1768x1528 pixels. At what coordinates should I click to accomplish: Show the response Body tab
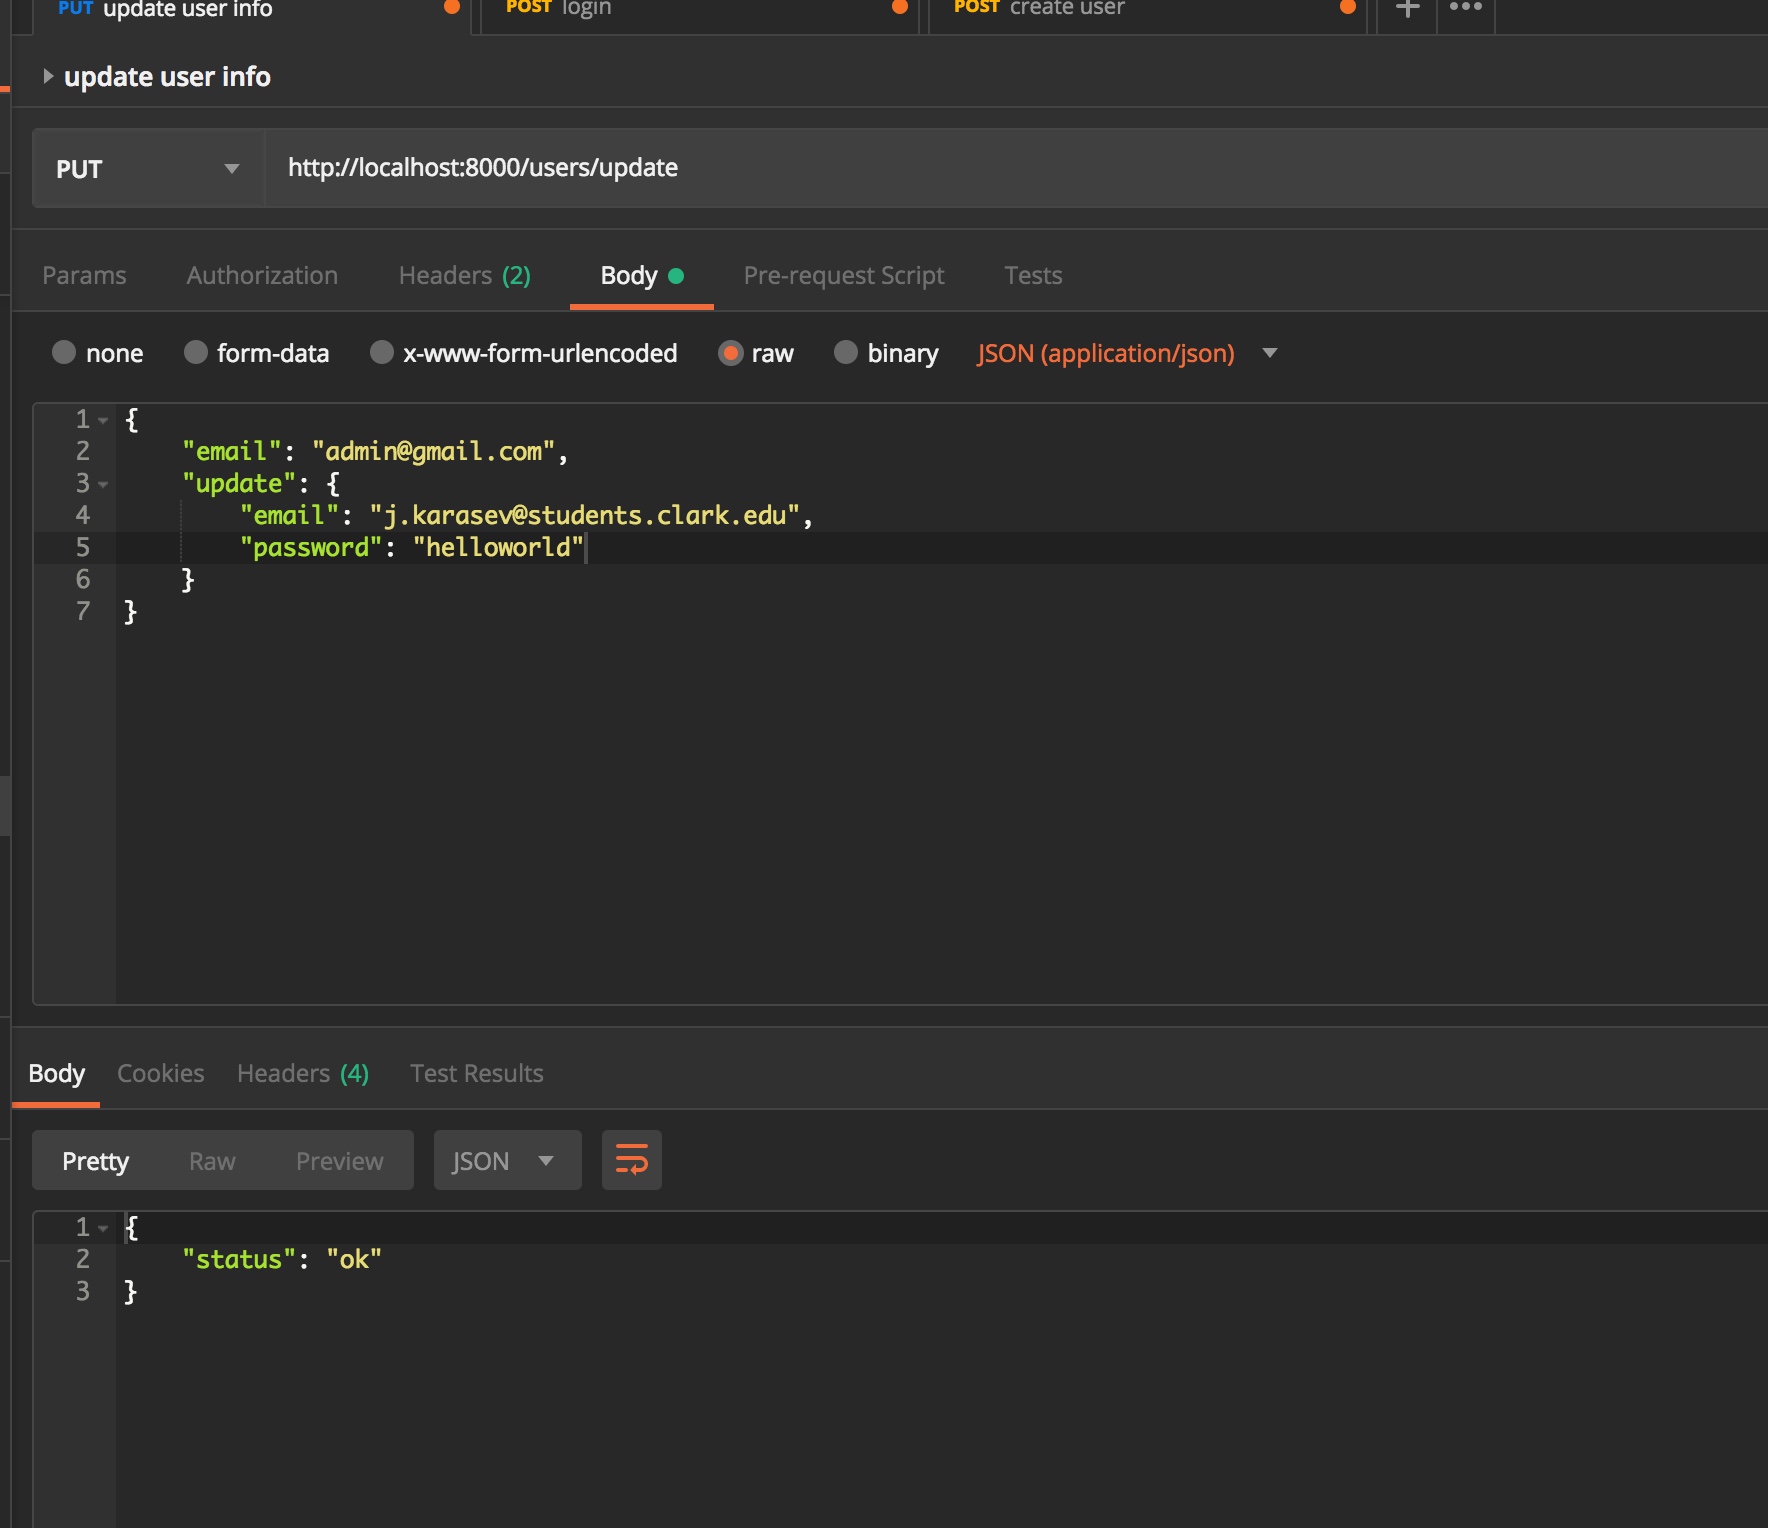[56, 1073]
